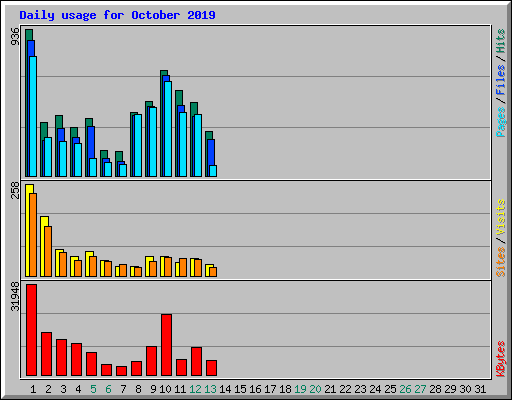Click day 10 on the x-axis
Viewport: 512px width, 400px height.
pyautogui.click(x=165, y=389)
